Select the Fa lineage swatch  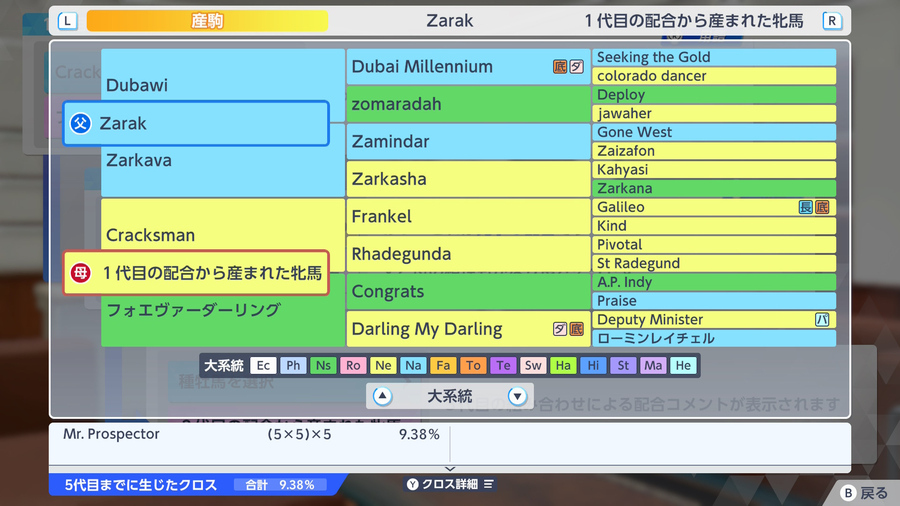[x=443, y=365]
